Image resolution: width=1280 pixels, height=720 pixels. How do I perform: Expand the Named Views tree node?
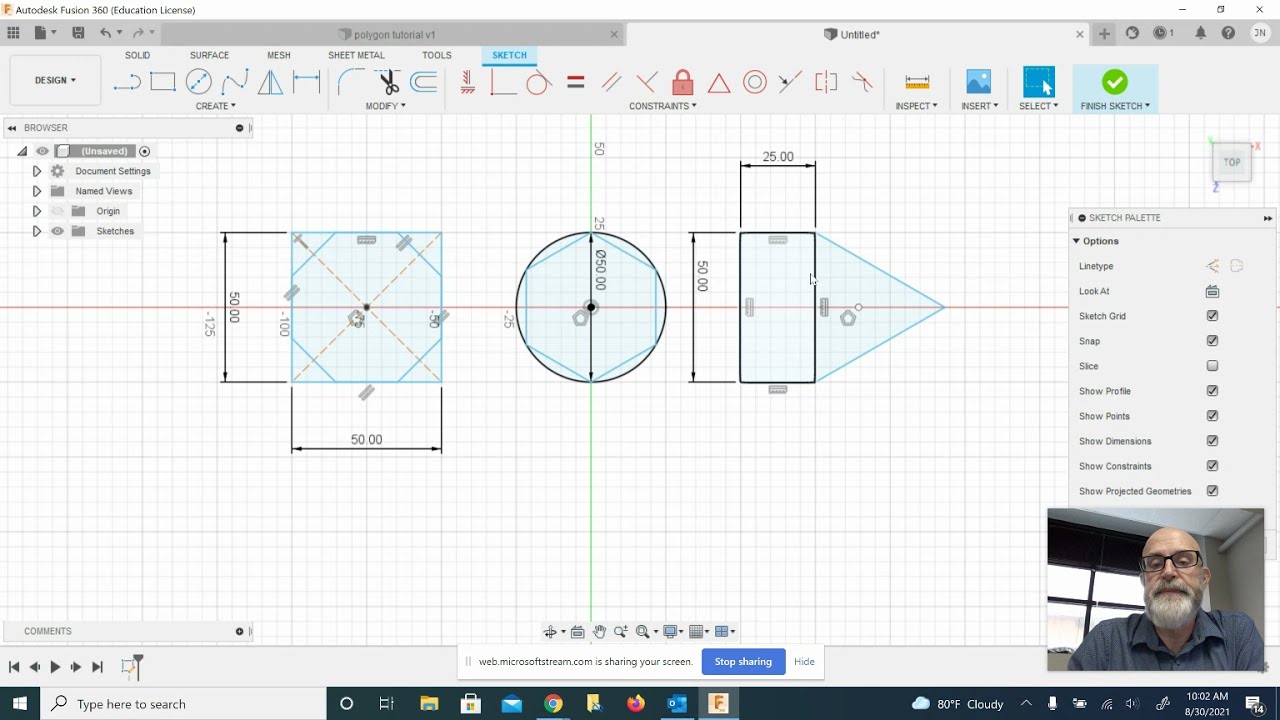(36, 191)
